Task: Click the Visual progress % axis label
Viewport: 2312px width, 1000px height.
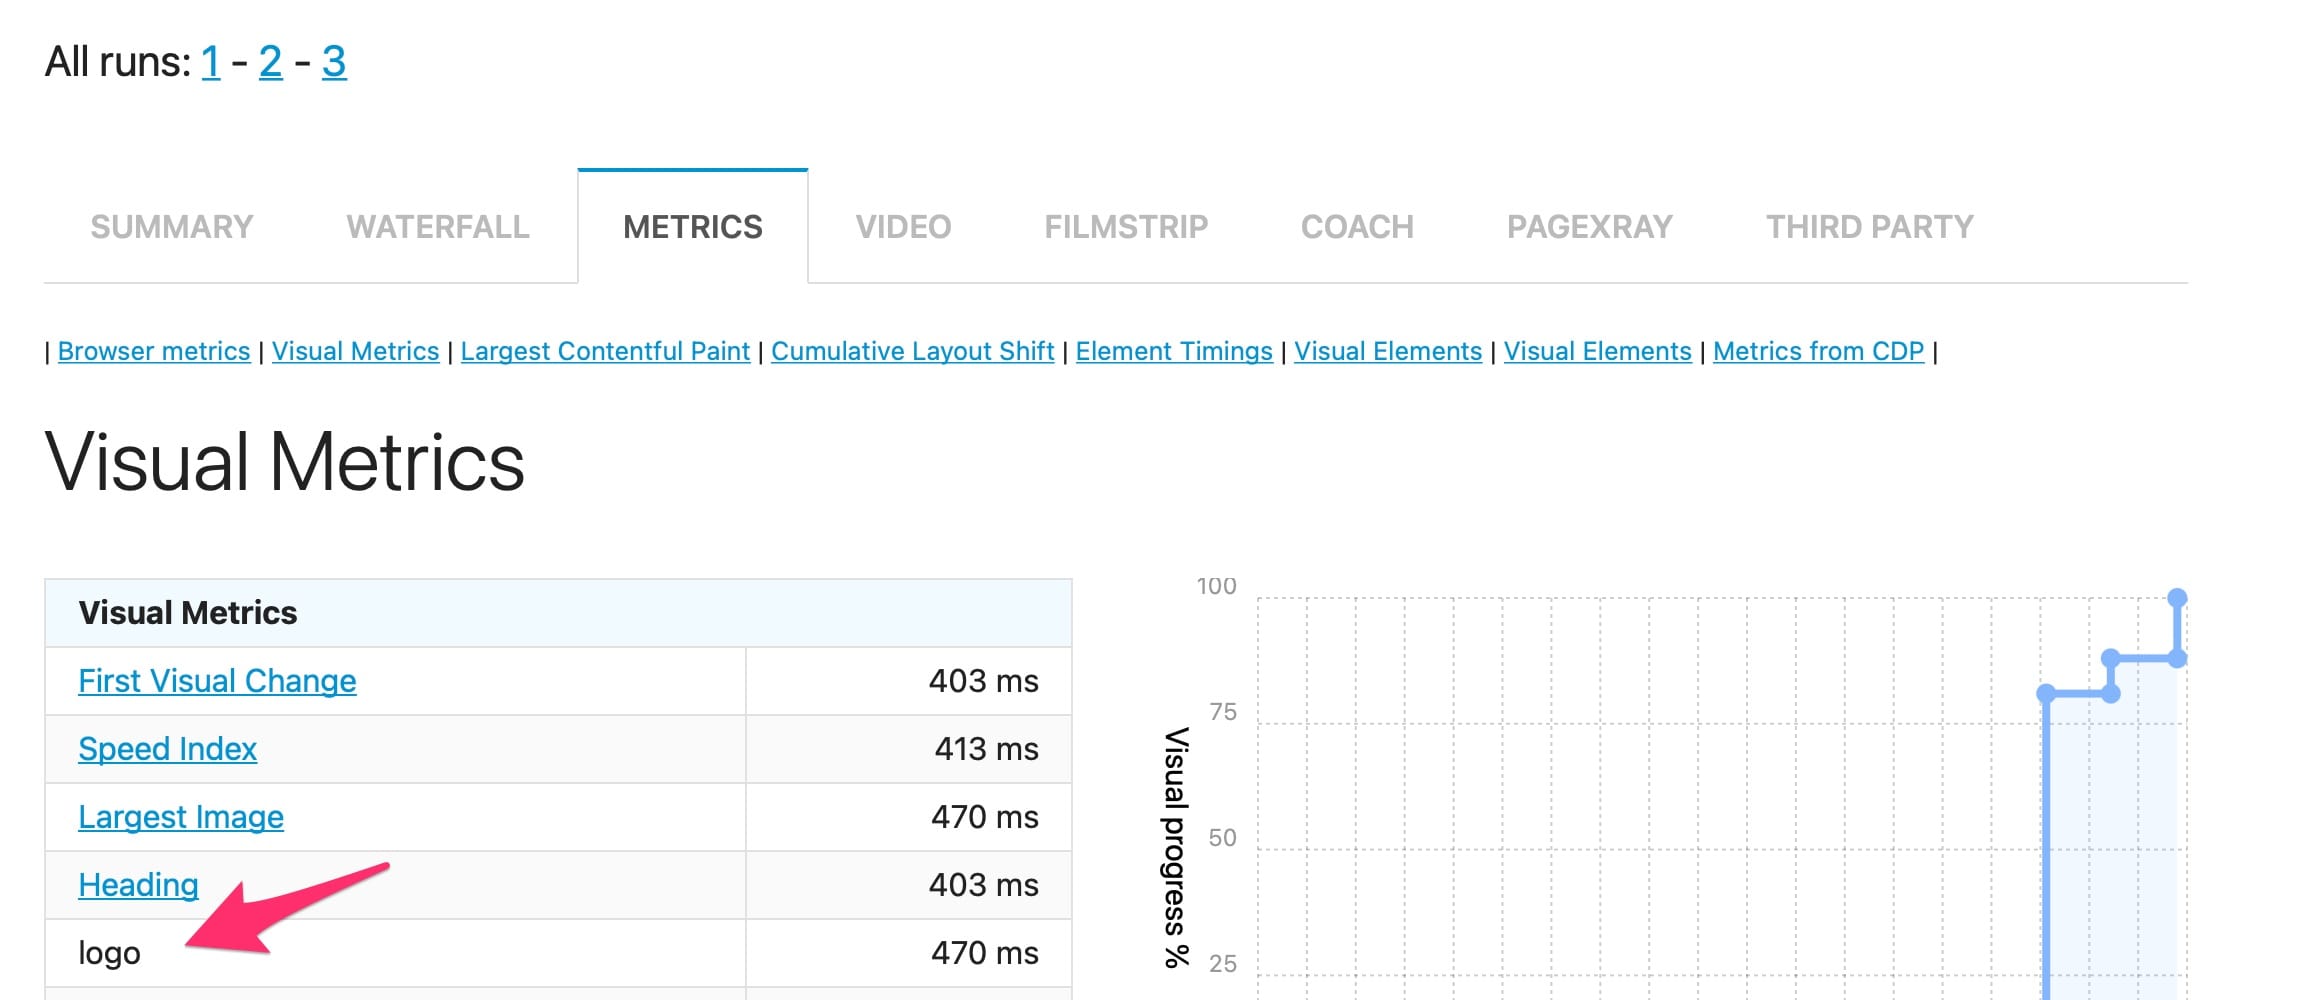Action: point(1177,848)
